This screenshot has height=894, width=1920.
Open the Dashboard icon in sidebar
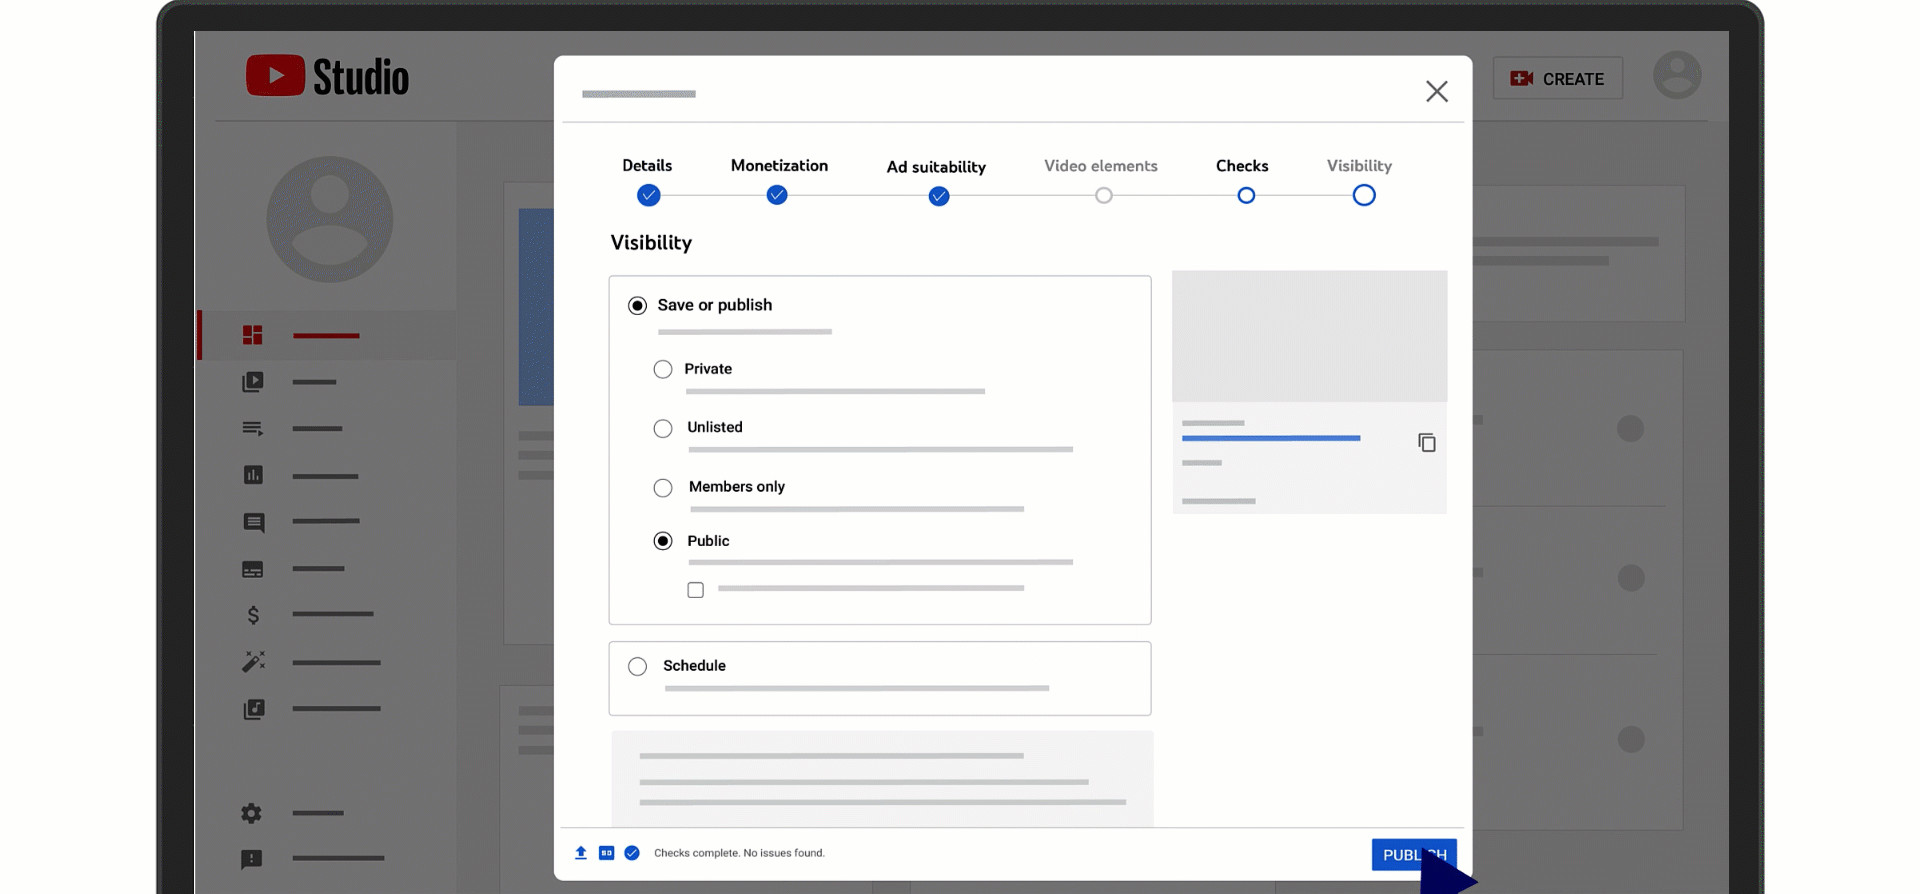[x=252, y=335]
